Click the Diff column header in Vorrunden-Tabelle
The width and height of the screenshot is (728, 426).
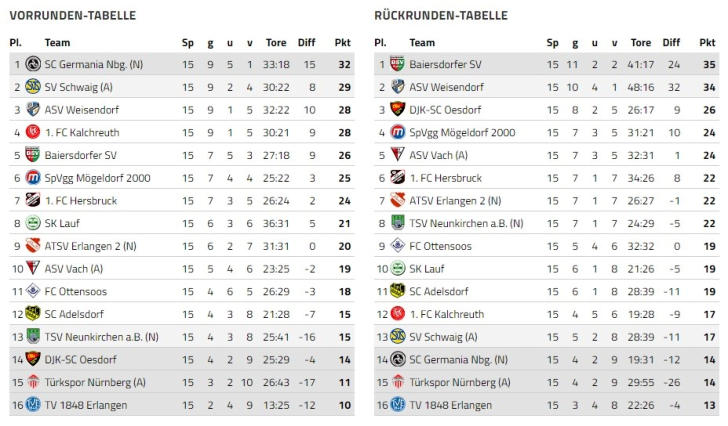point(307,42)
